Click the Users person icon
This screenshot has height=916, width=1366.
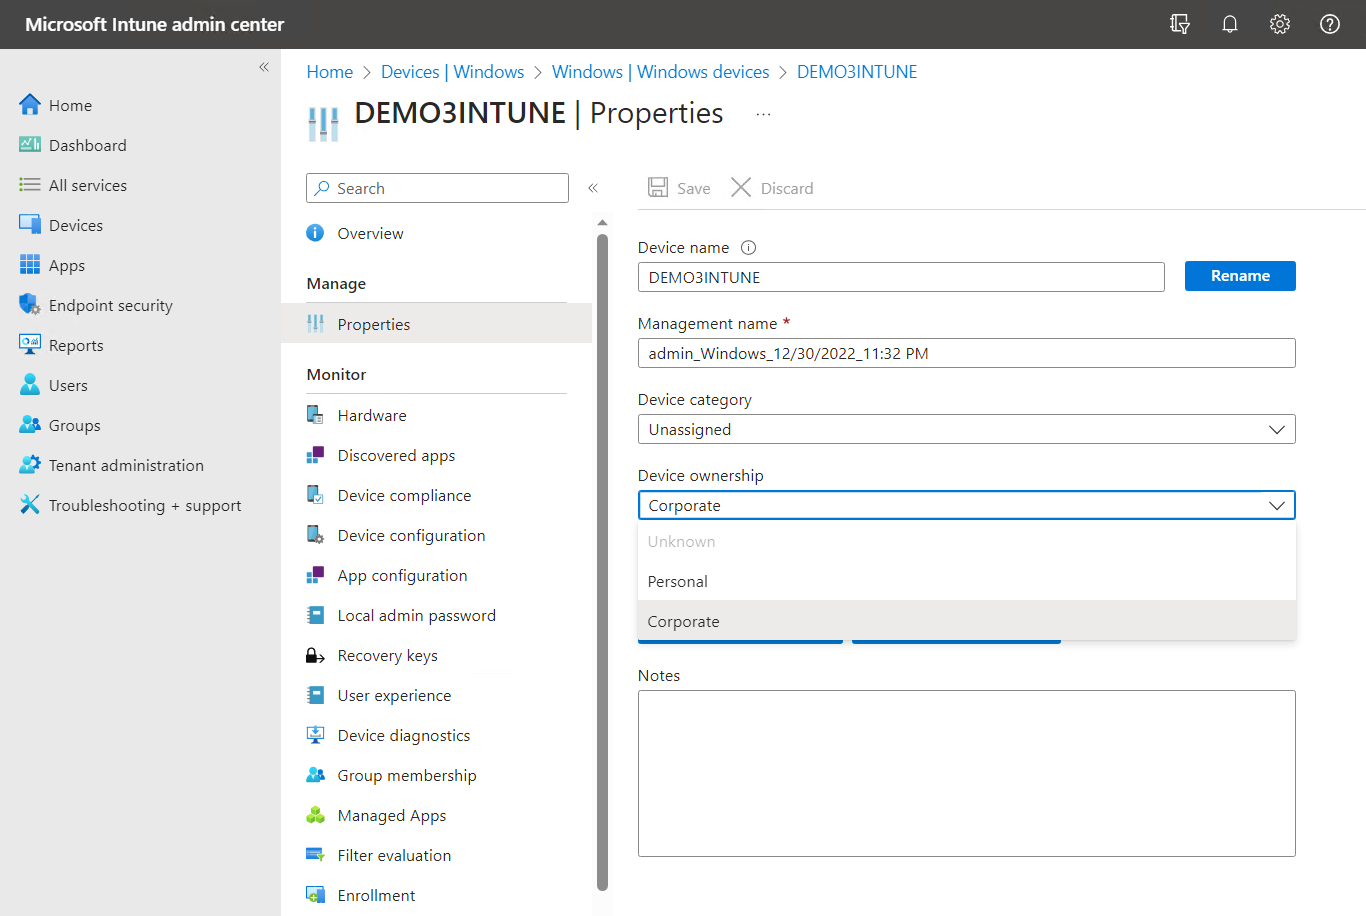pyautogui.click(x=30, y=384)
